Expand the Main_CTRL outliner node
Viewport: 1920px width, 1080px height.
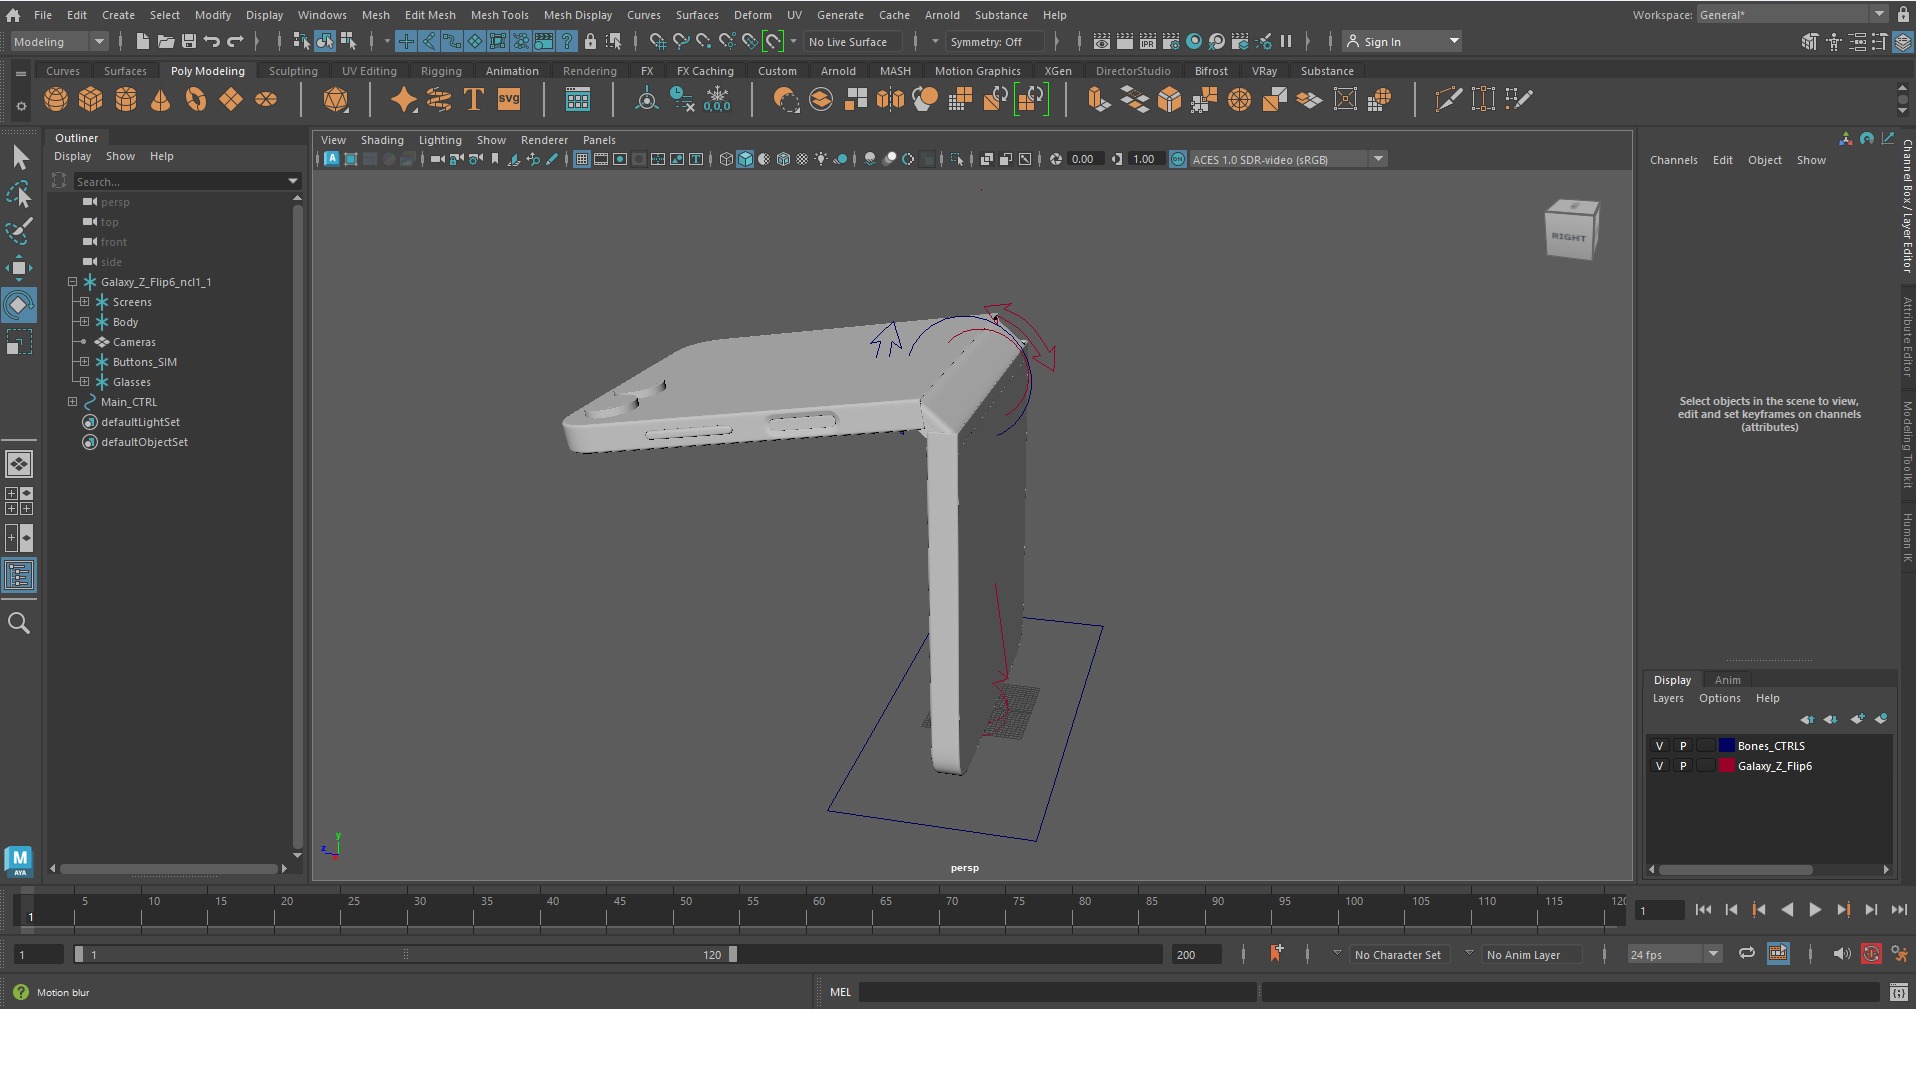click(72, 402)
